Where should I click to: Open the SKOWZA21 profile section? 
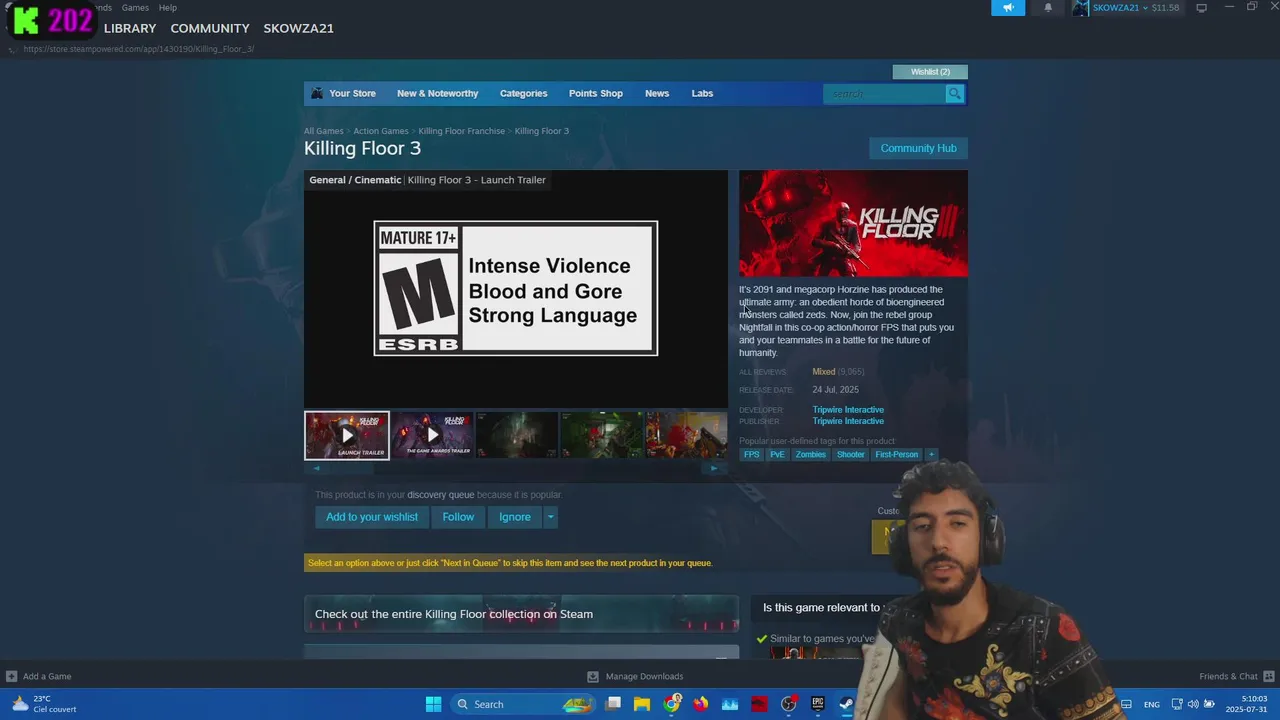click(298, 28)
